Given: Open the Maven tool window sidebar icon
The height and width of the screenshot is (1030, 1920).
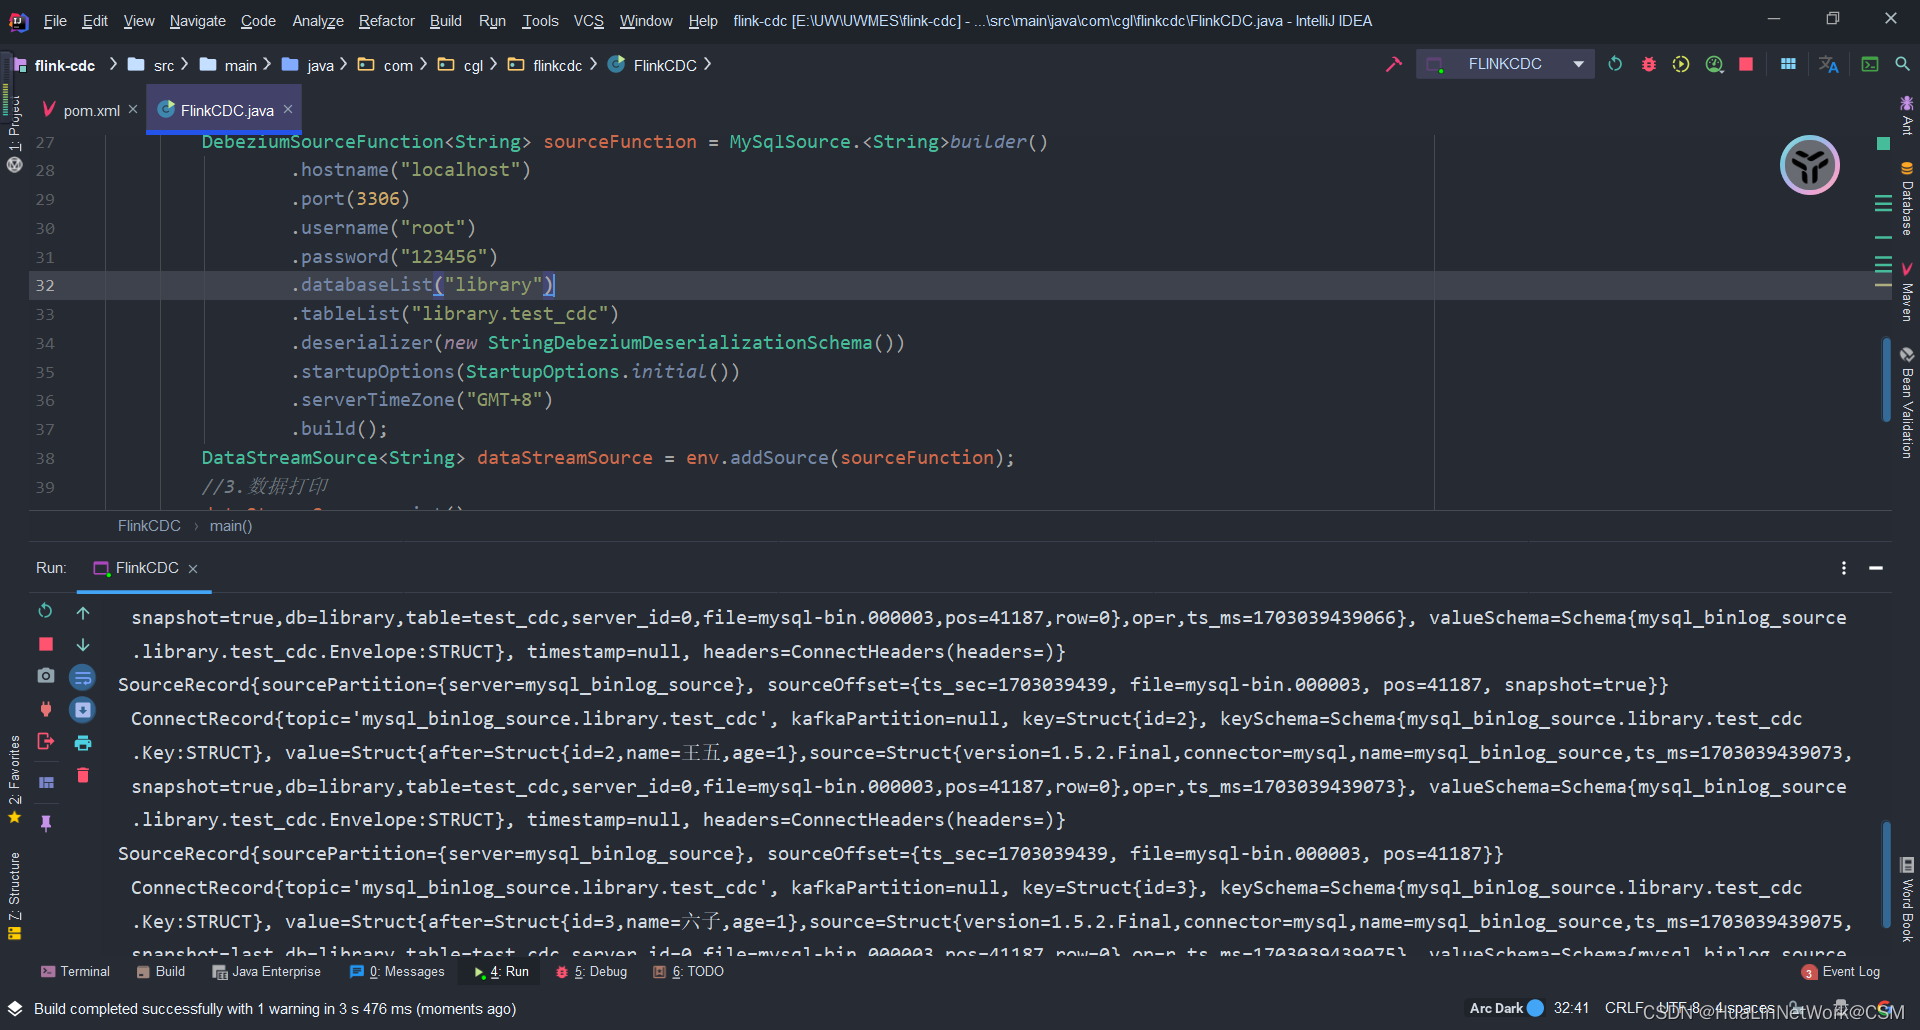Looking at the screenshot, I should (x=1908, y=290).
